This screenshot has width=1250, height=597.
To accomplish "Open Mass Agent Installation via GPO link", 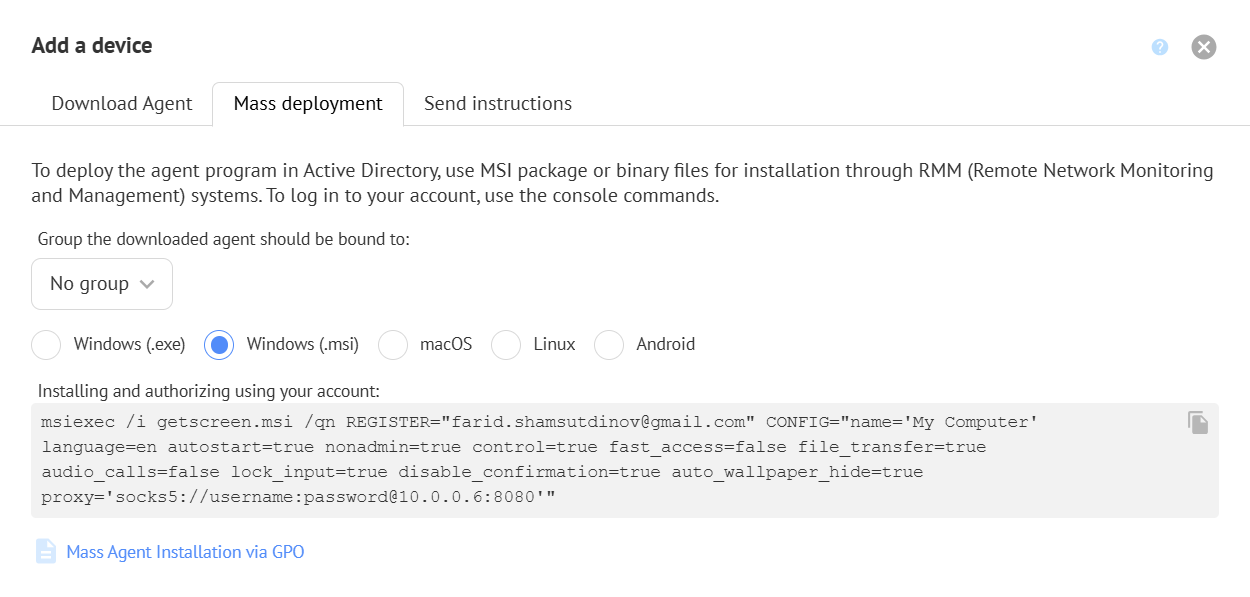I will [185, 552].
